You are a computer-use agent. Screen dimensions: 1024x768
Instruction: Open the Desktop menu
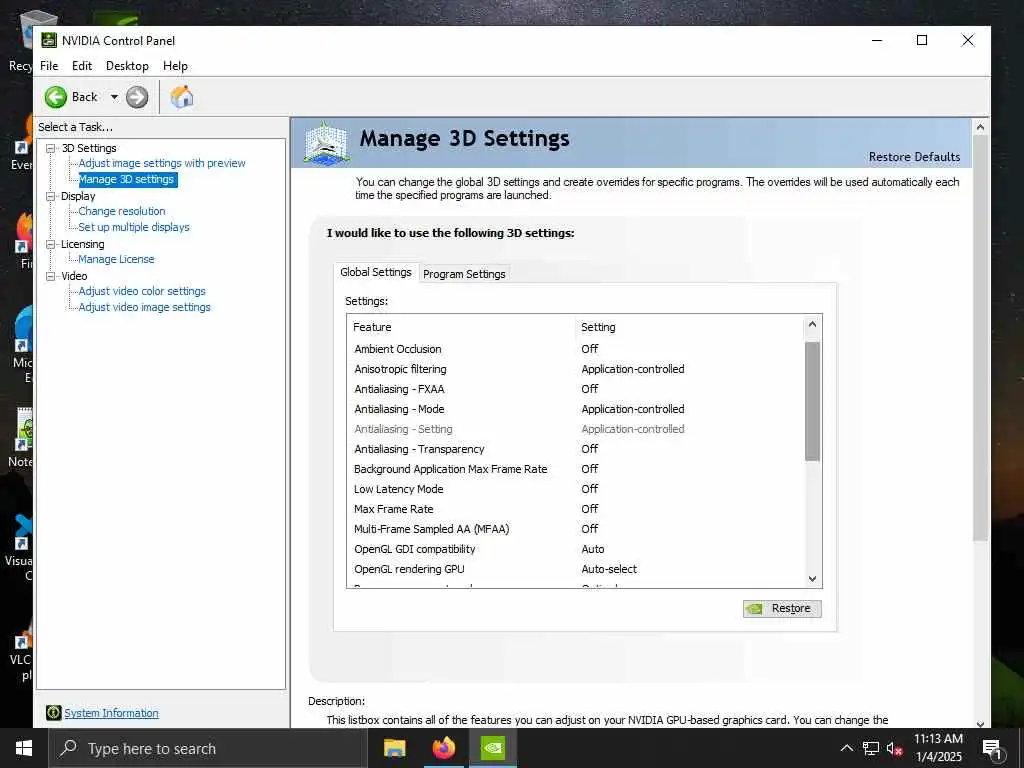click(127, 66)
